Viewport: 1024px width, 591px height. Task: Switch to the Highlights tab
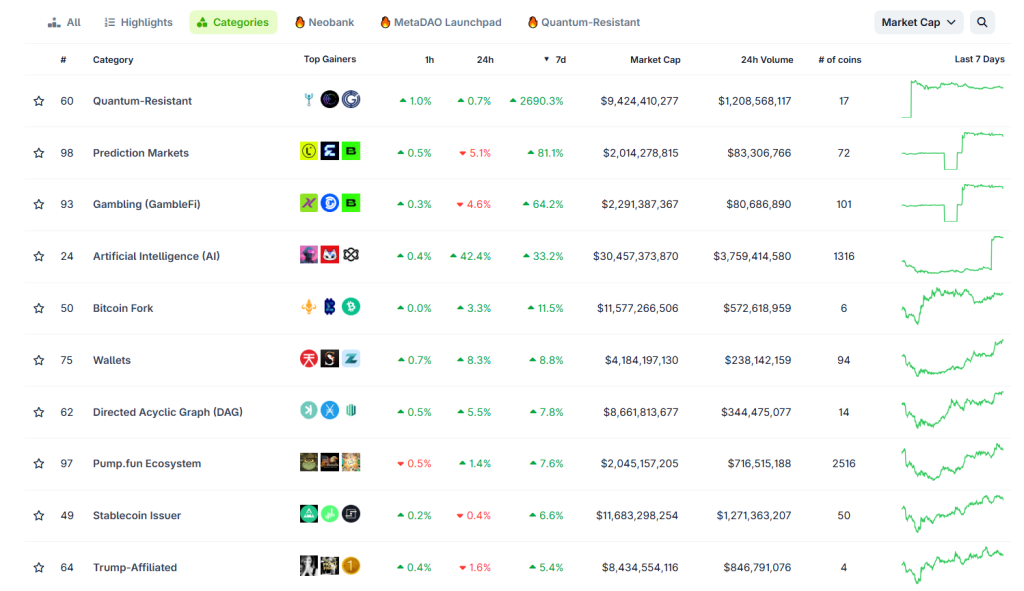(138, 21)
